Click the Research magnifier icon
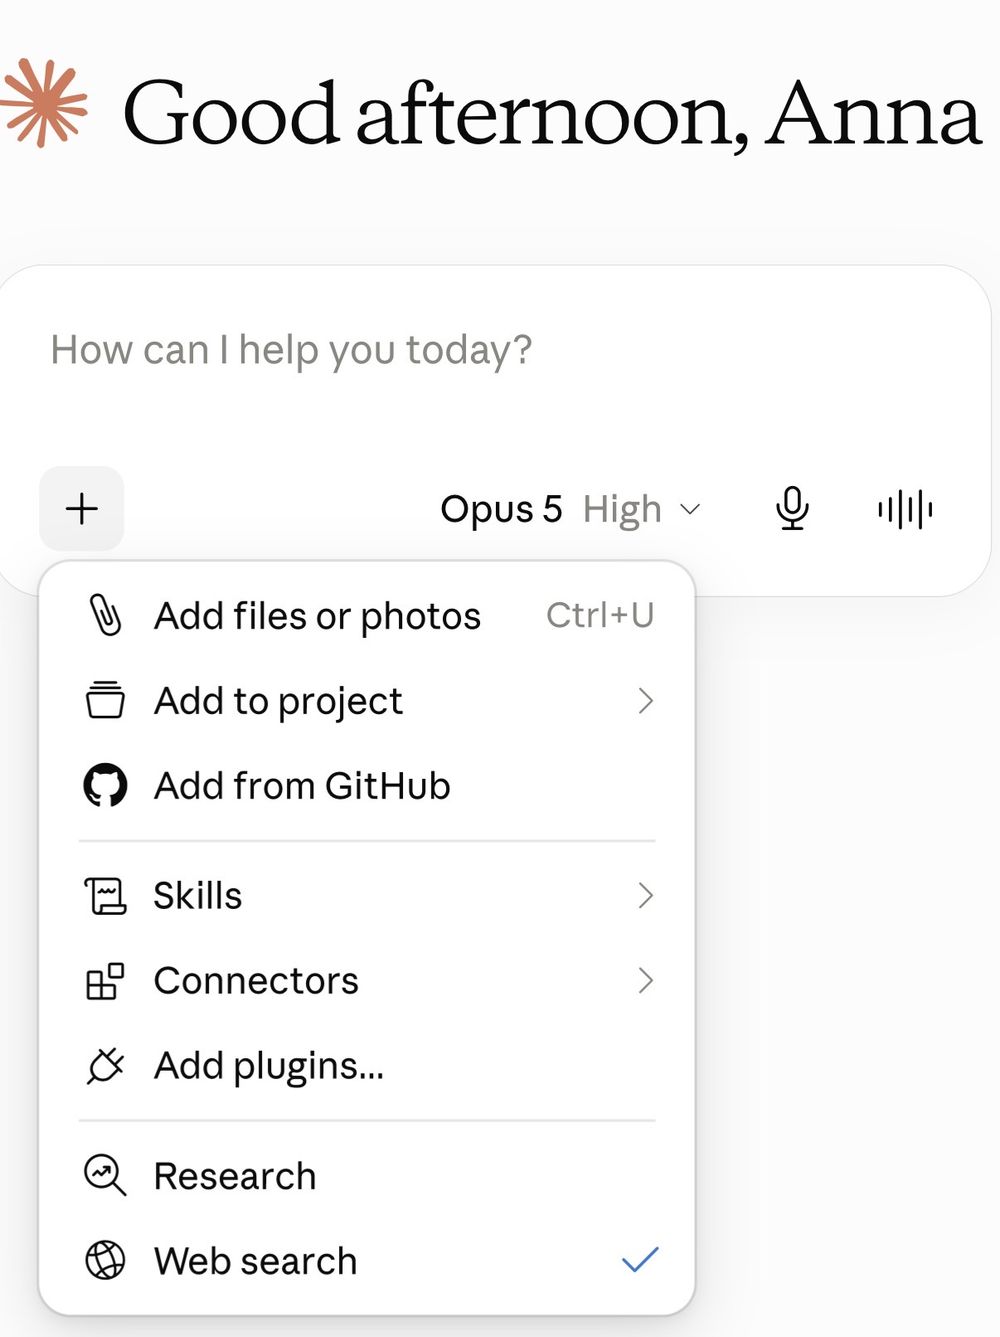Screen dimensions: 1000x1337 tap(105, 1175)
